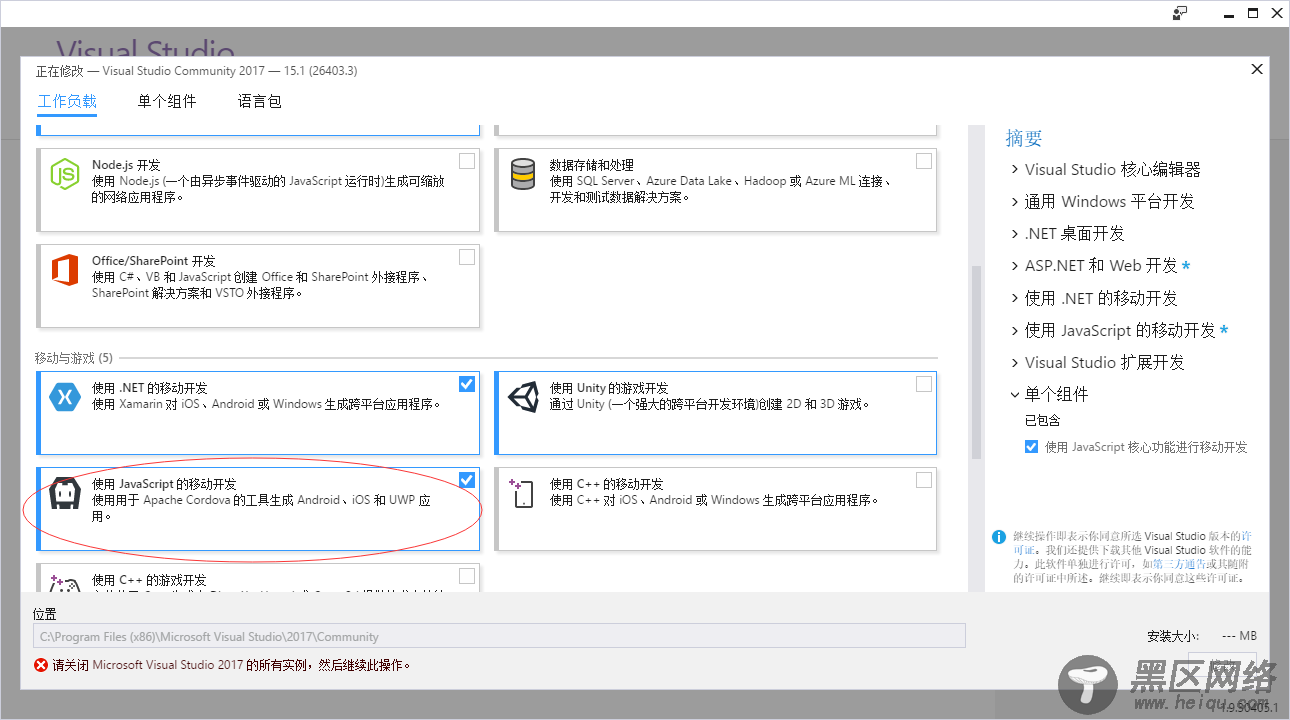This screenshot has width=1290, height=720.
Task: Uncheck 使用 JavaScript 的移动开发 checkbox
Action: [467, 480]
